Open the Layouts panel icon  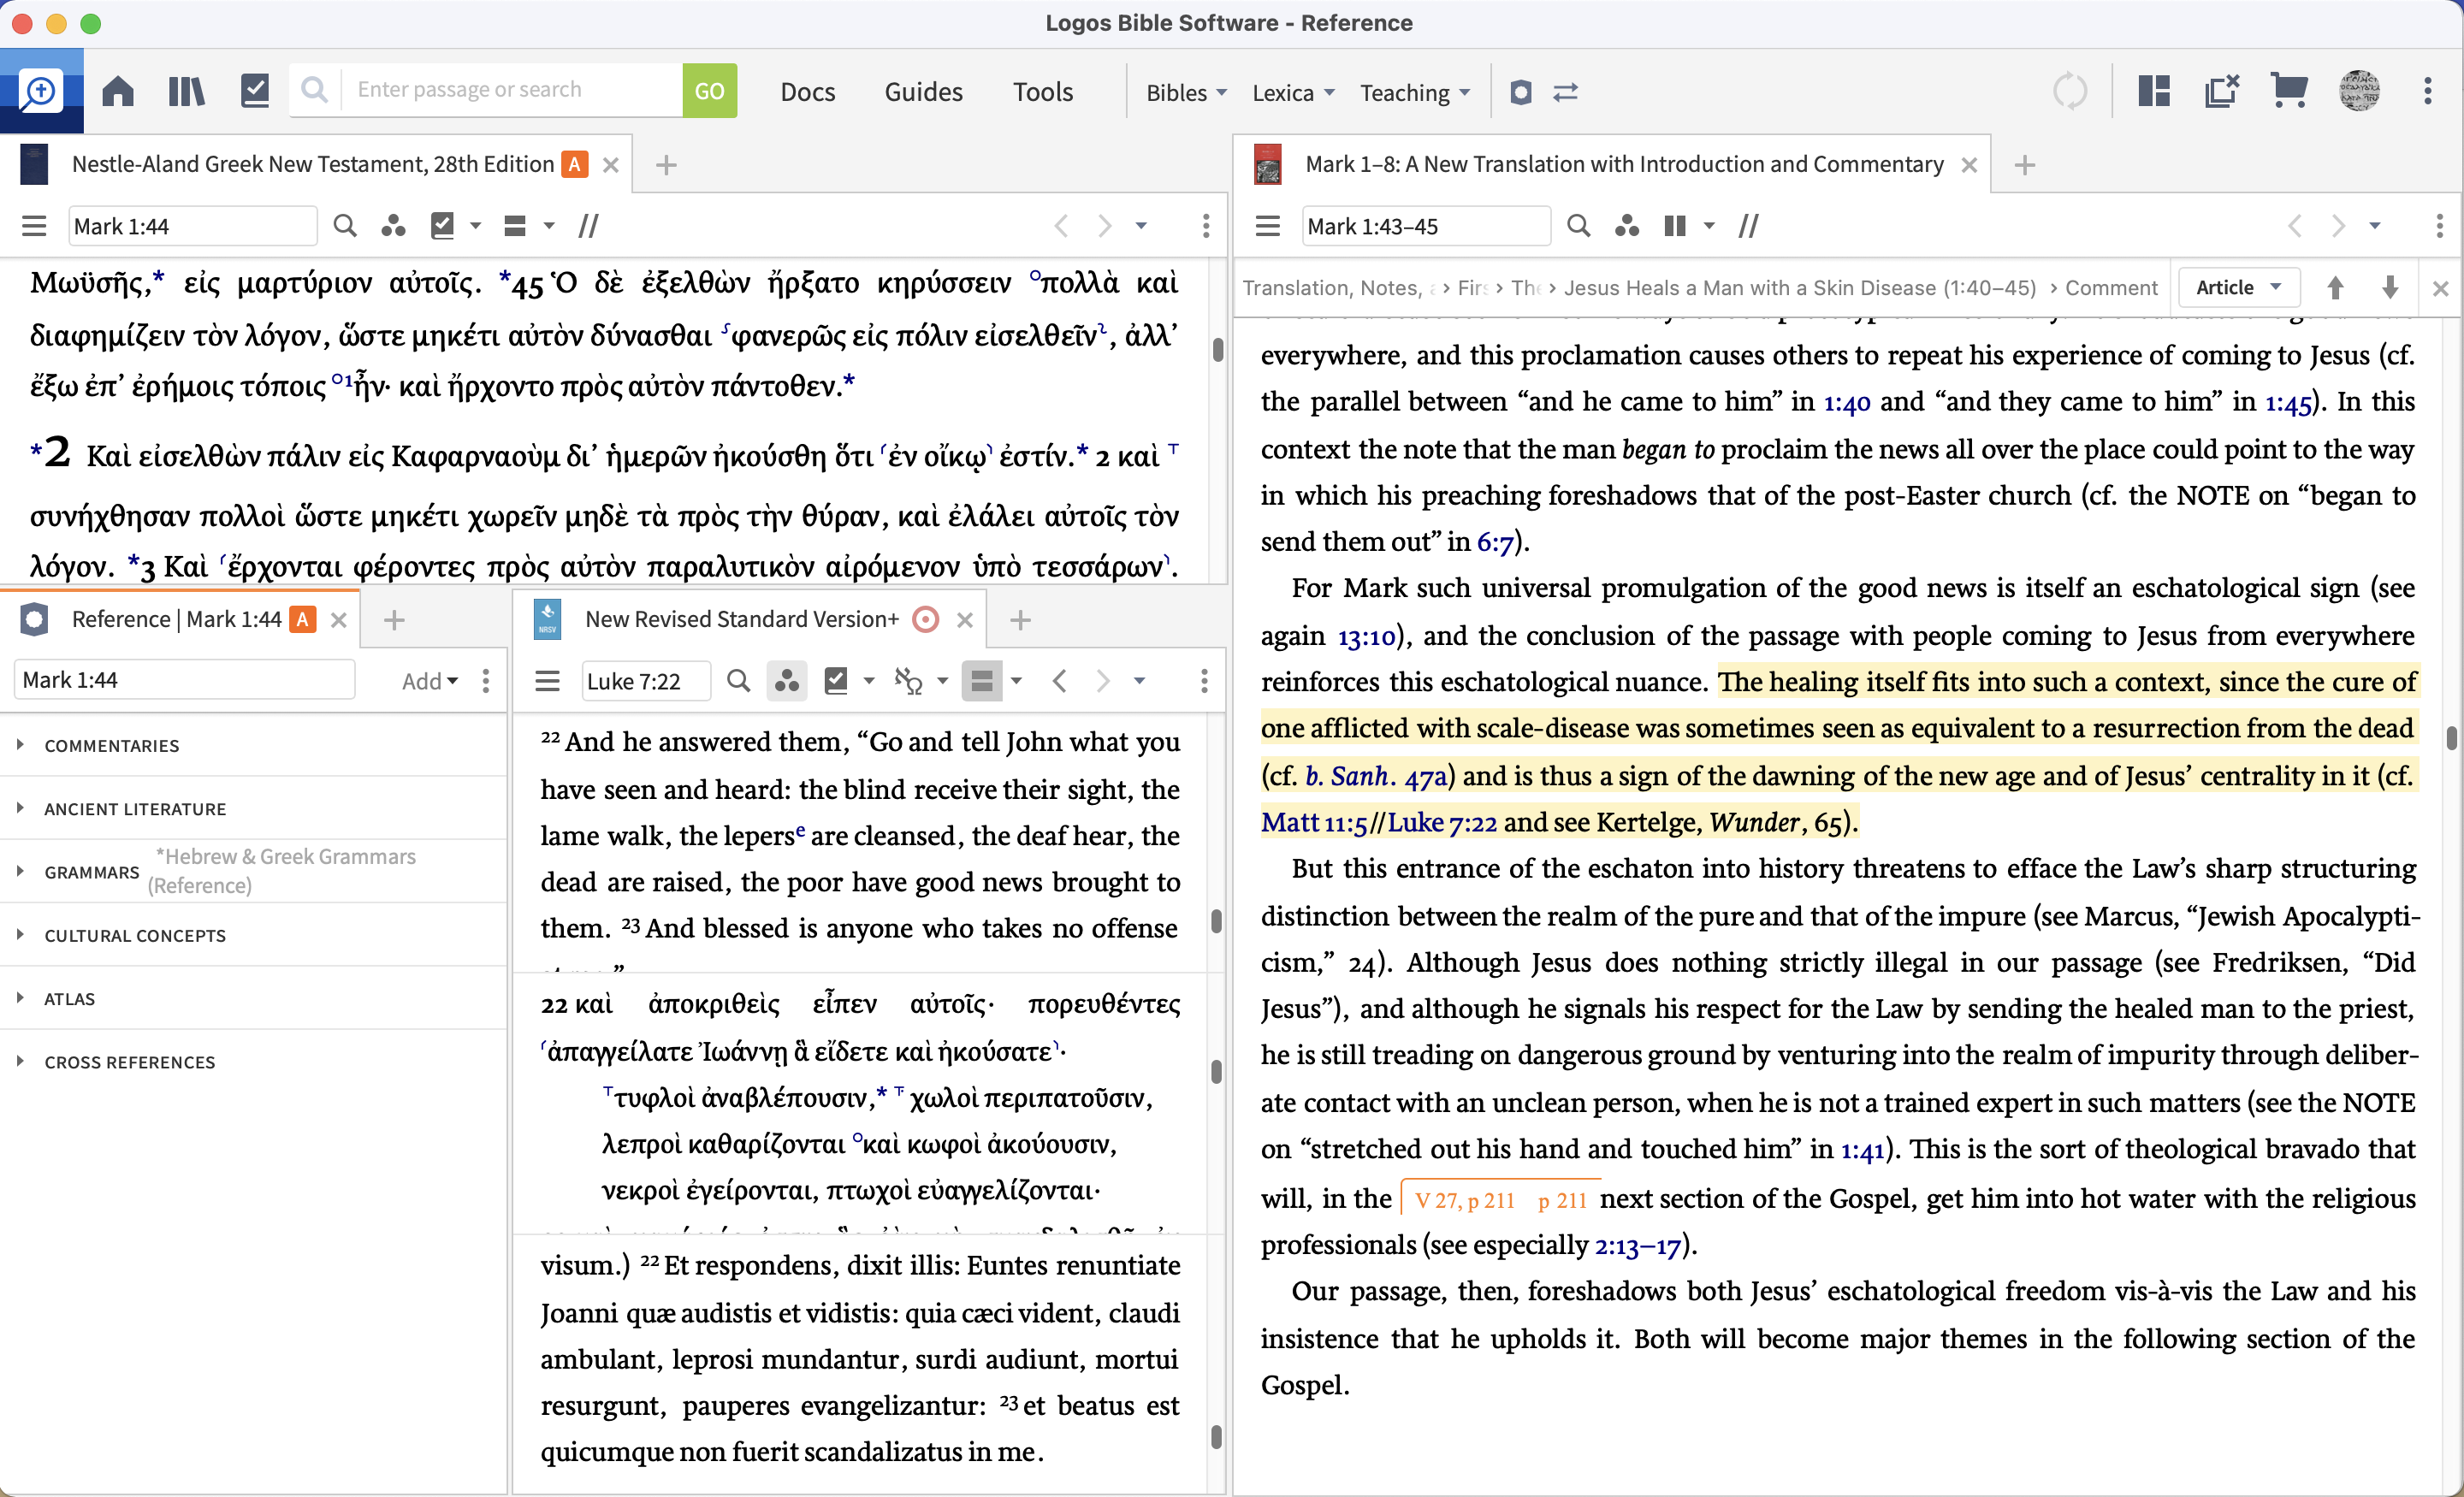pos(2154,92)
